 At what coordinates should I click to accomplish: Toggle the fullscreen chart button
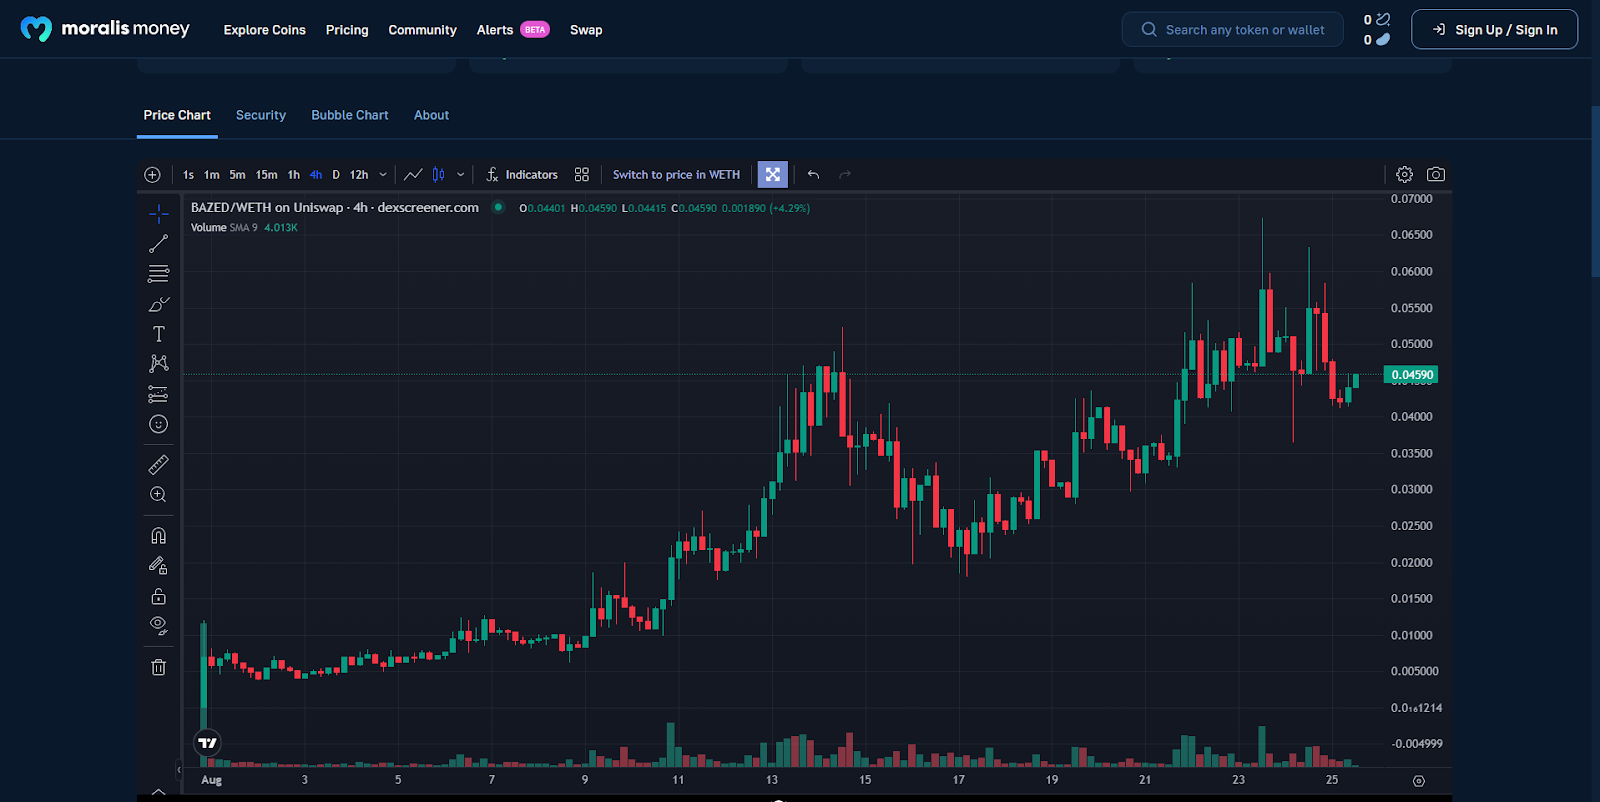773,175
